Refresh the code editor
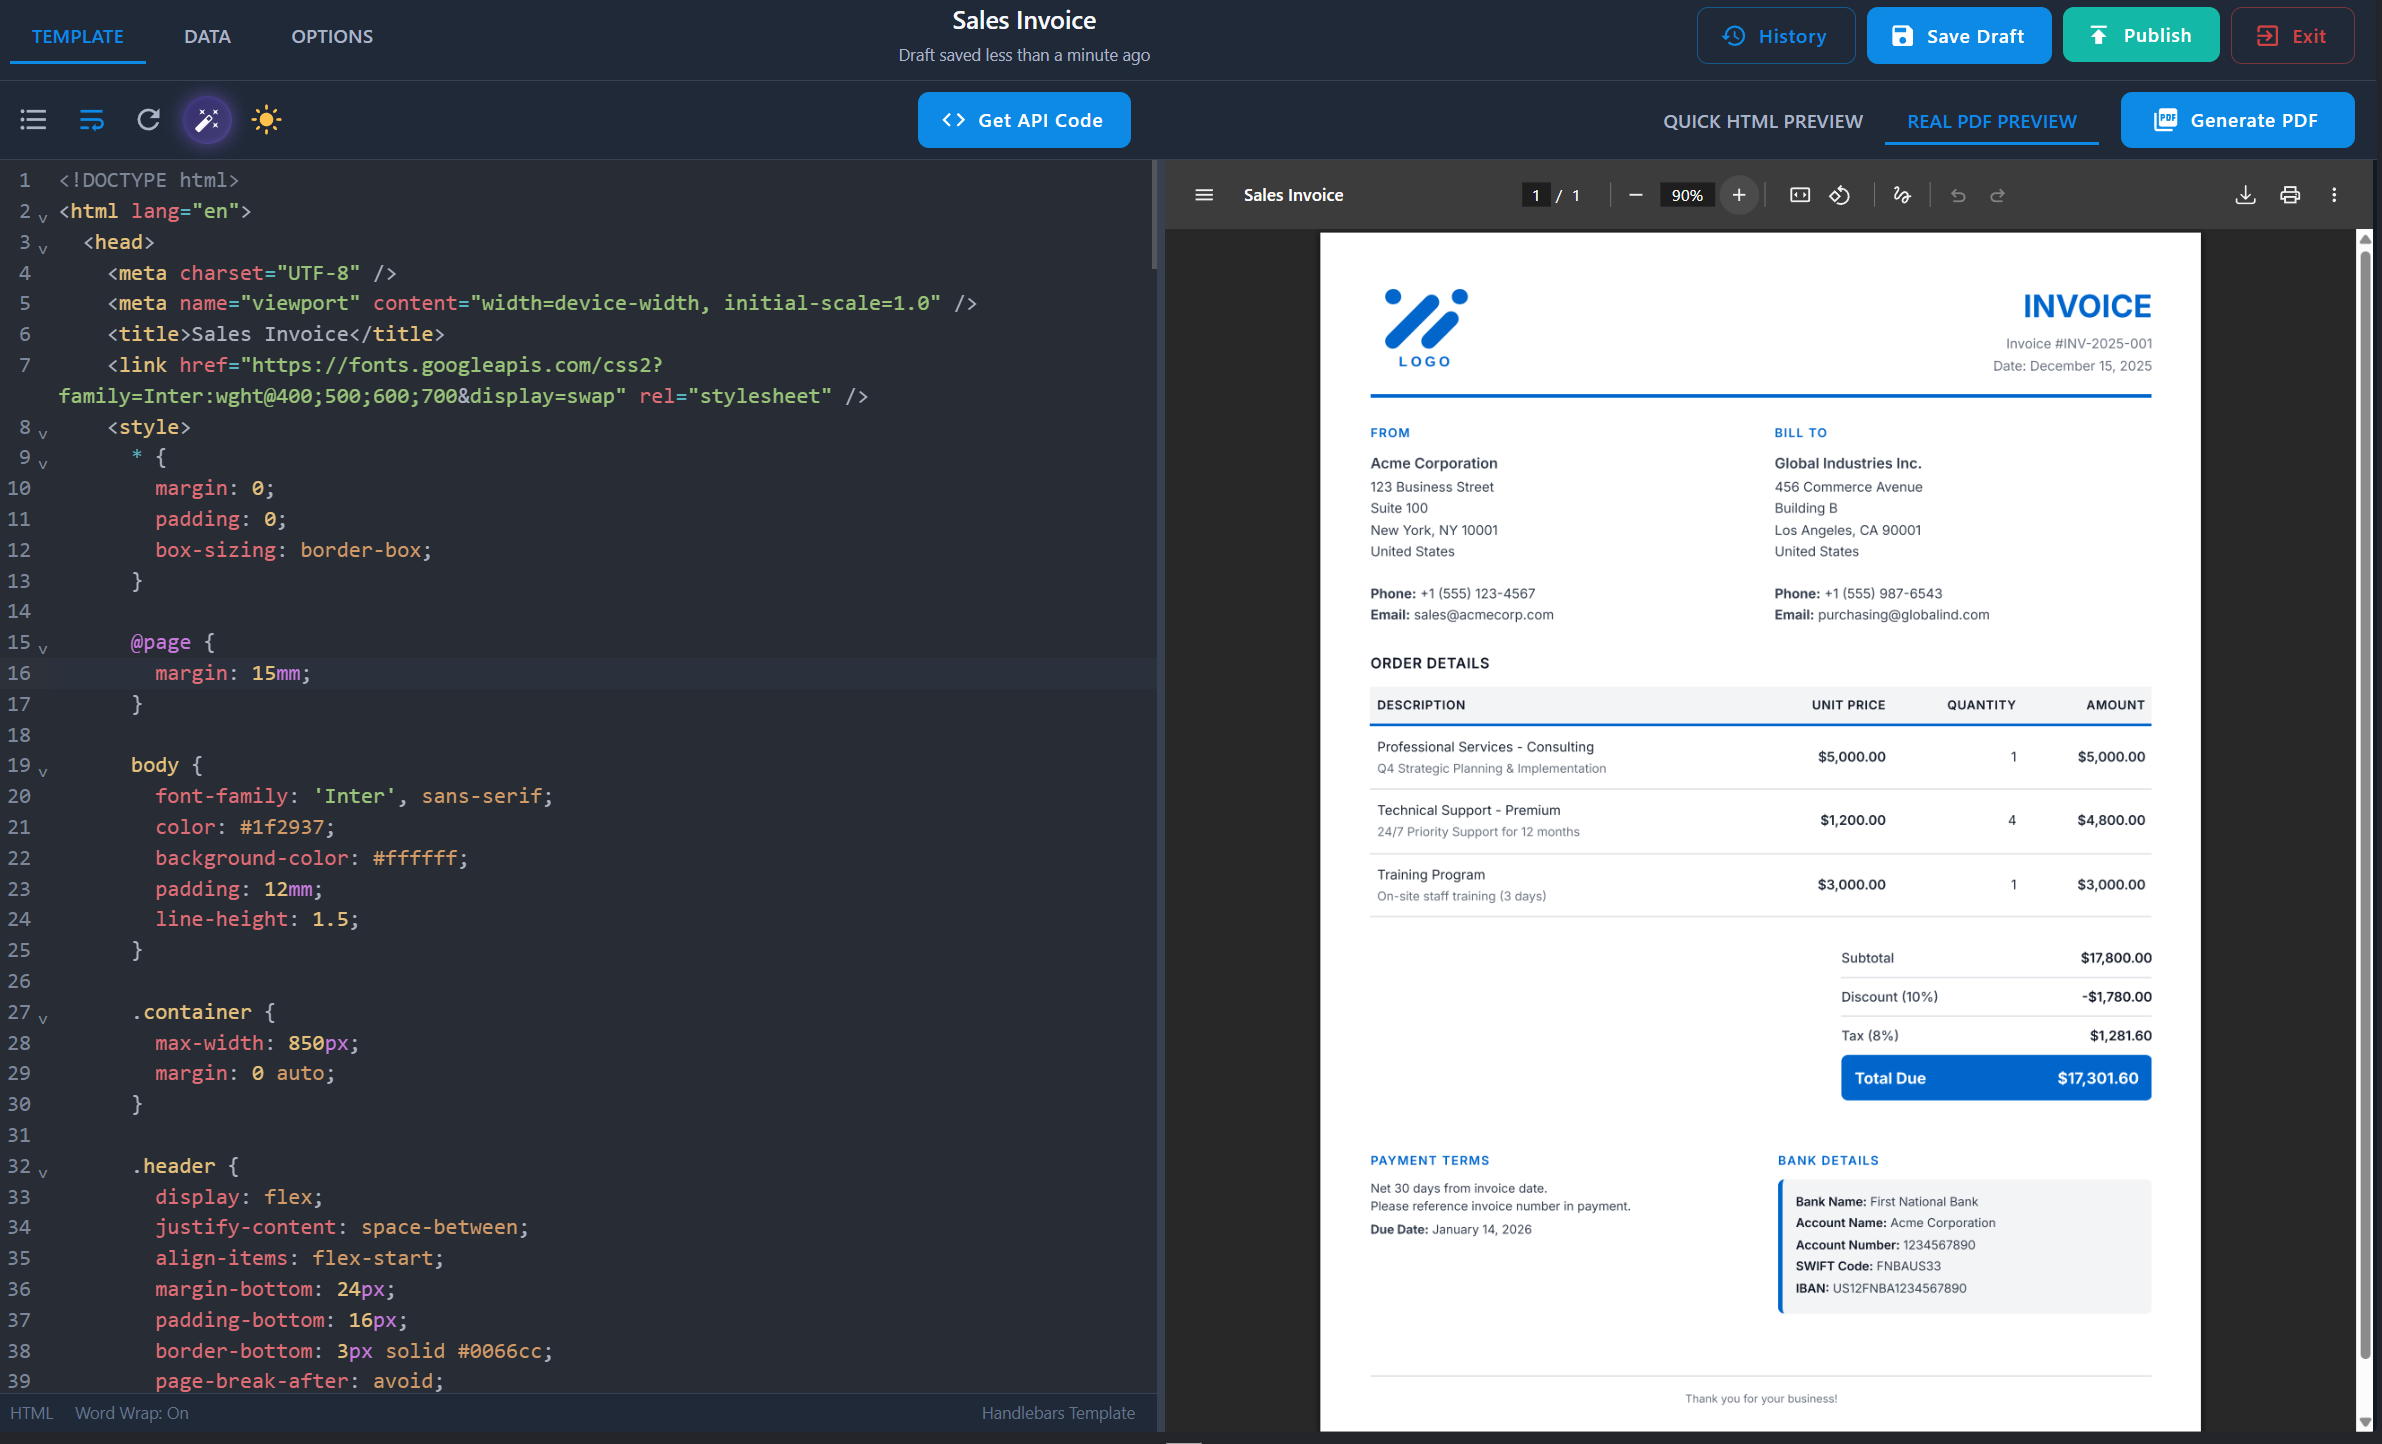Image resolution: width=2382 pixels, height=1444 pixels. click(x=148, y=119)
